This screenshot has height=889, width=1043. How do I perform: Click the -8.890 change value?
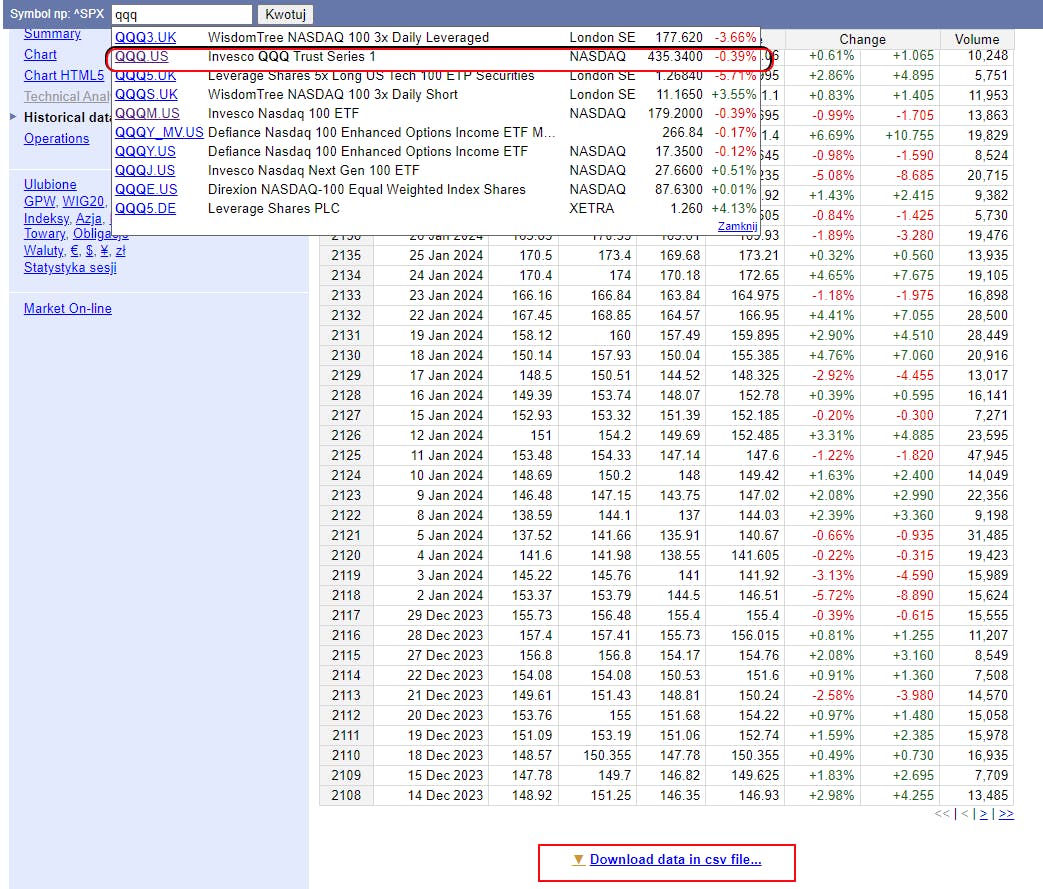[914, 596]
